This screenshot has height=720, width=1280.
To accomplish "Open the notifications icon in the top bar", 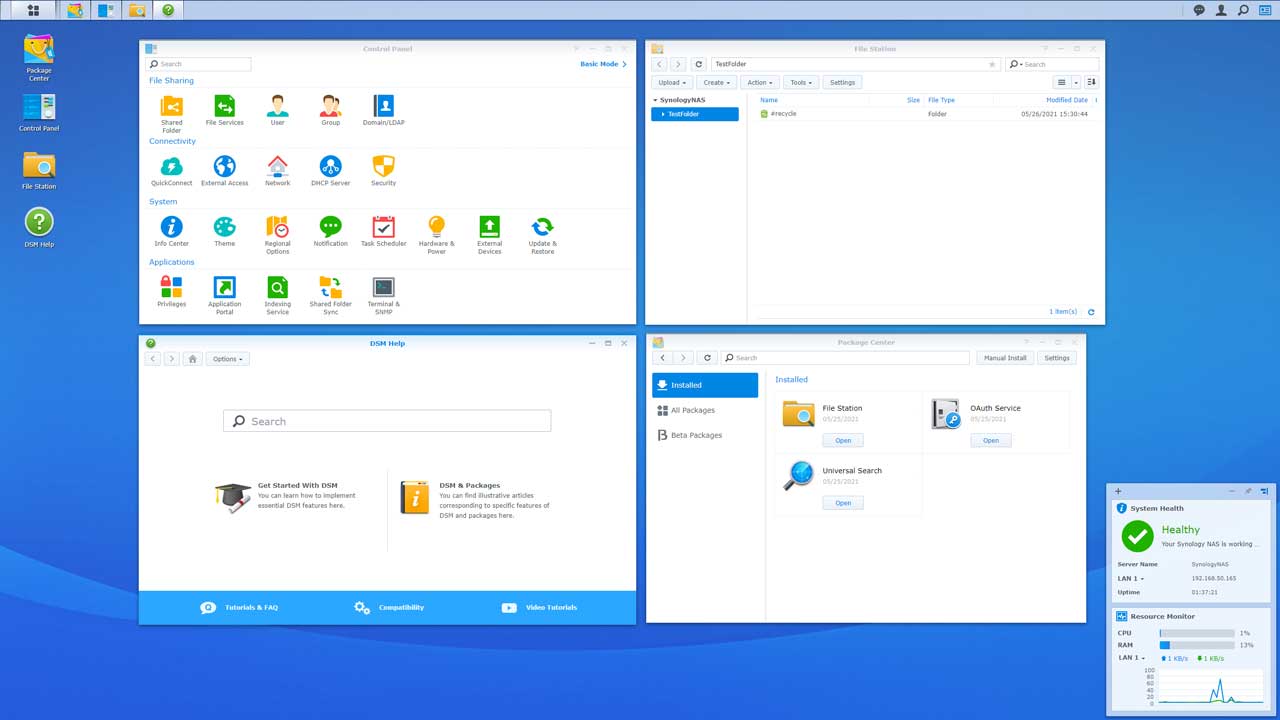I will 1199,10.
